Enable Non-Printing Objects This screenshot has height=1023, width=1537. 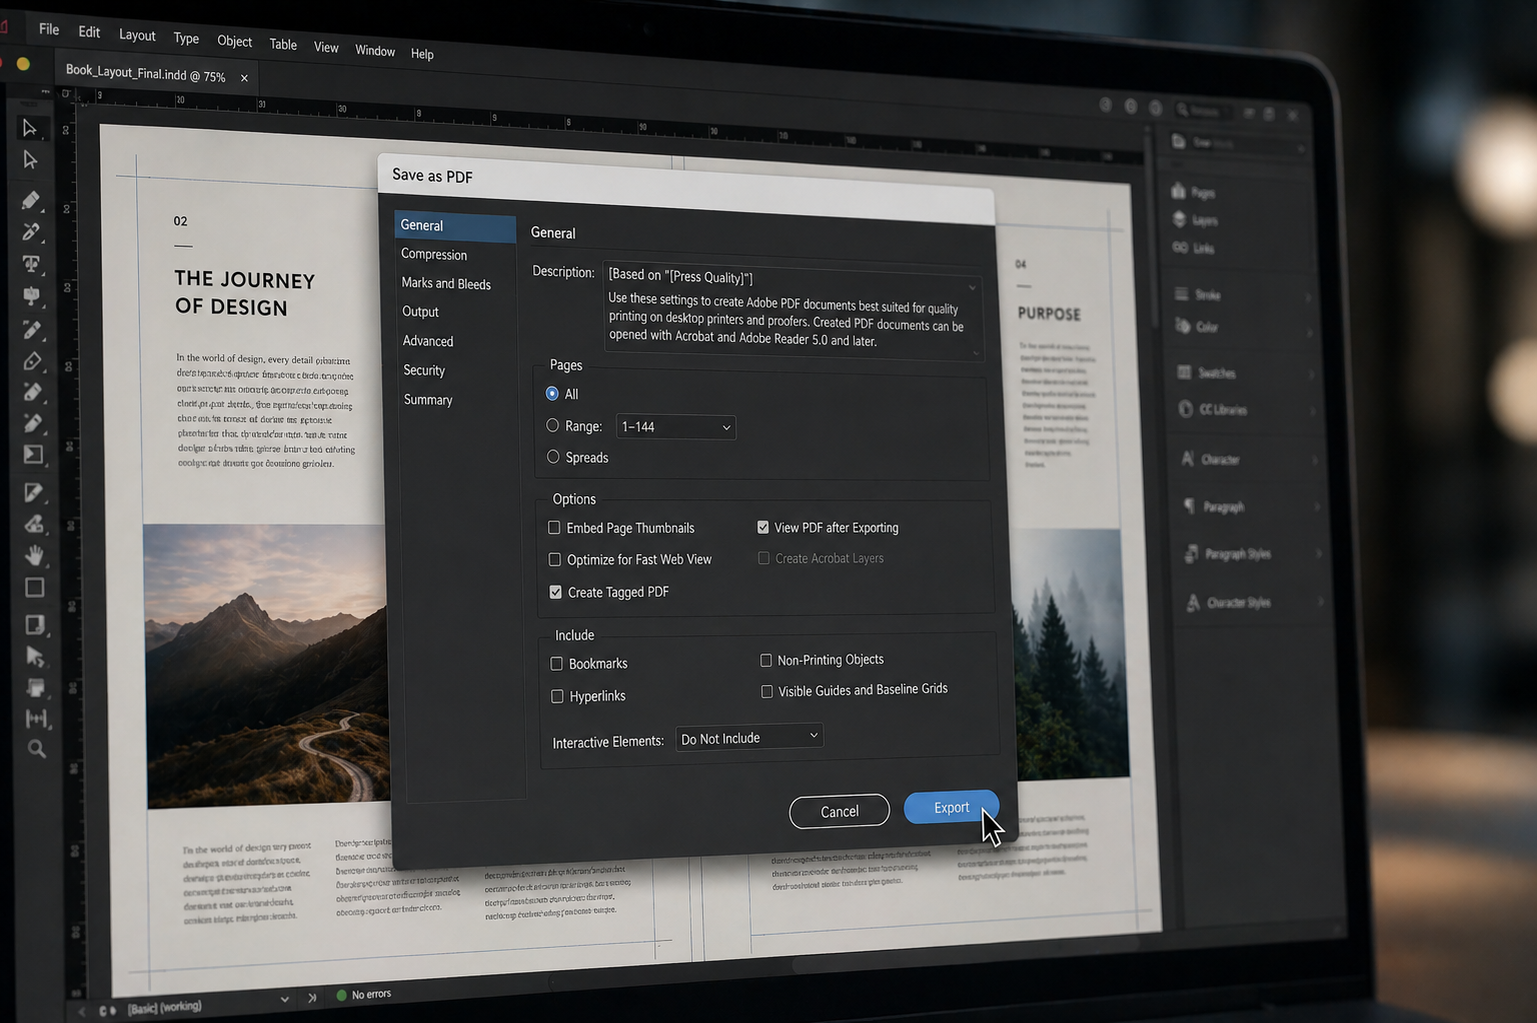tap(766, 660)
